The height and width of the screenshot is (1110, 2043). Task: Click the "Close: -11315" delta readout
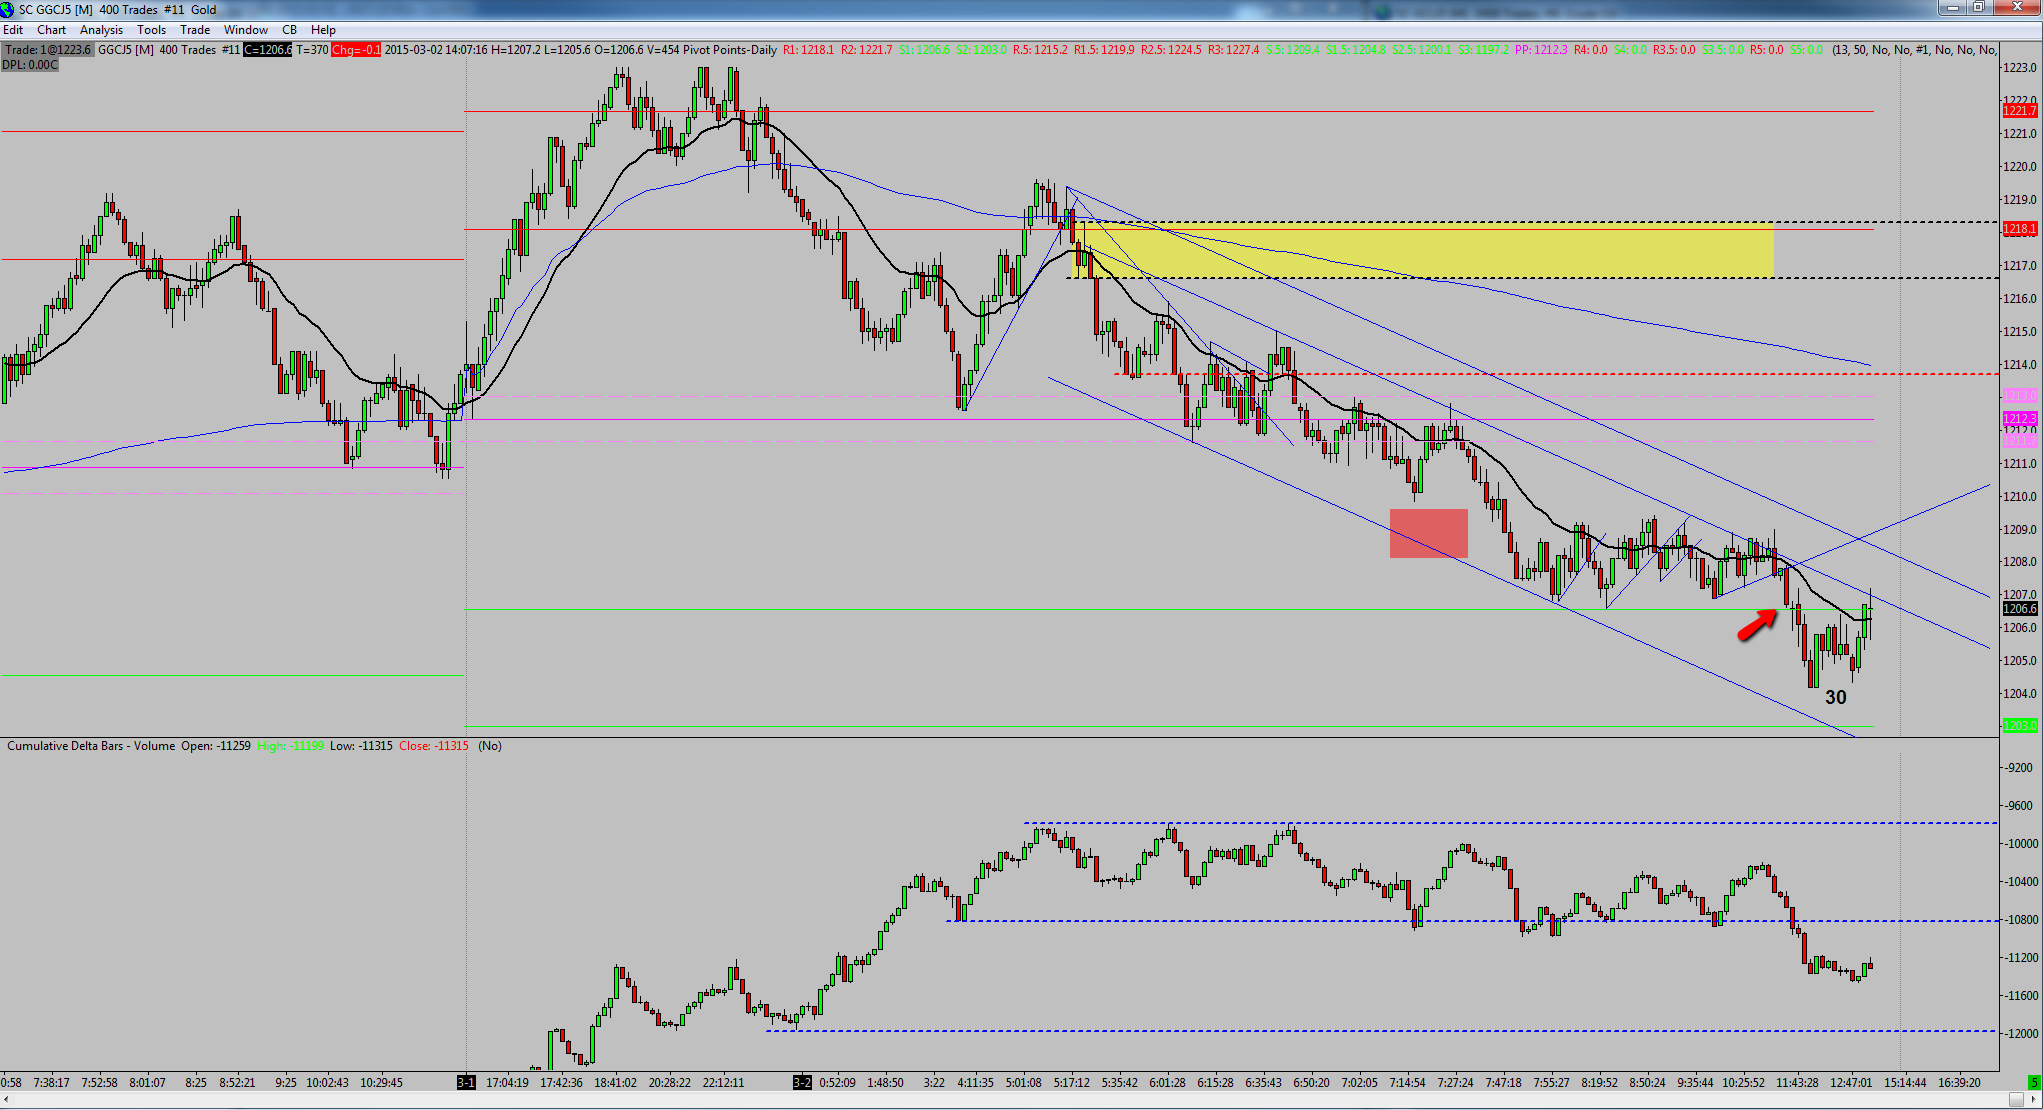coord(433,746)
